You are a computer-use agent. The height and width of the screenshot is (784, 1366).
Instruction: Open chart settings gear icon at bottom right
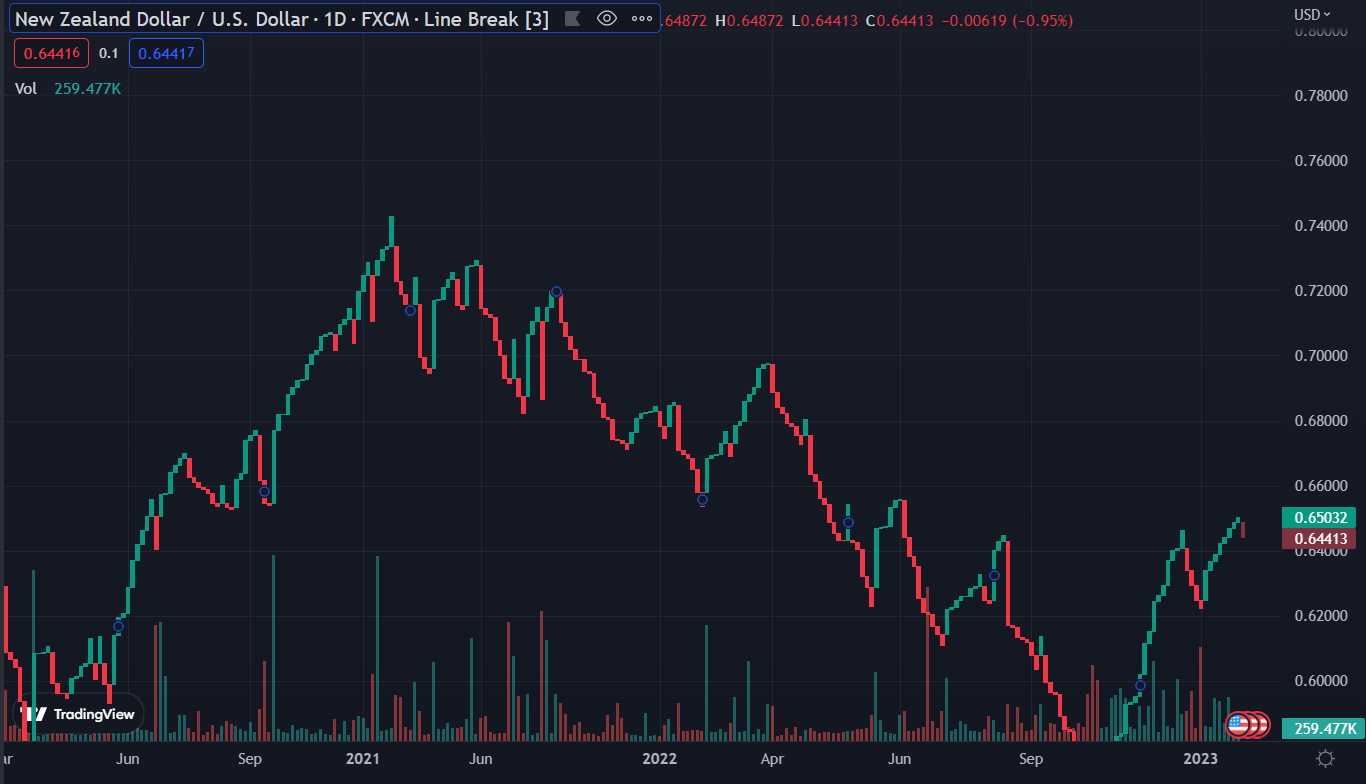coord(1325,758)
